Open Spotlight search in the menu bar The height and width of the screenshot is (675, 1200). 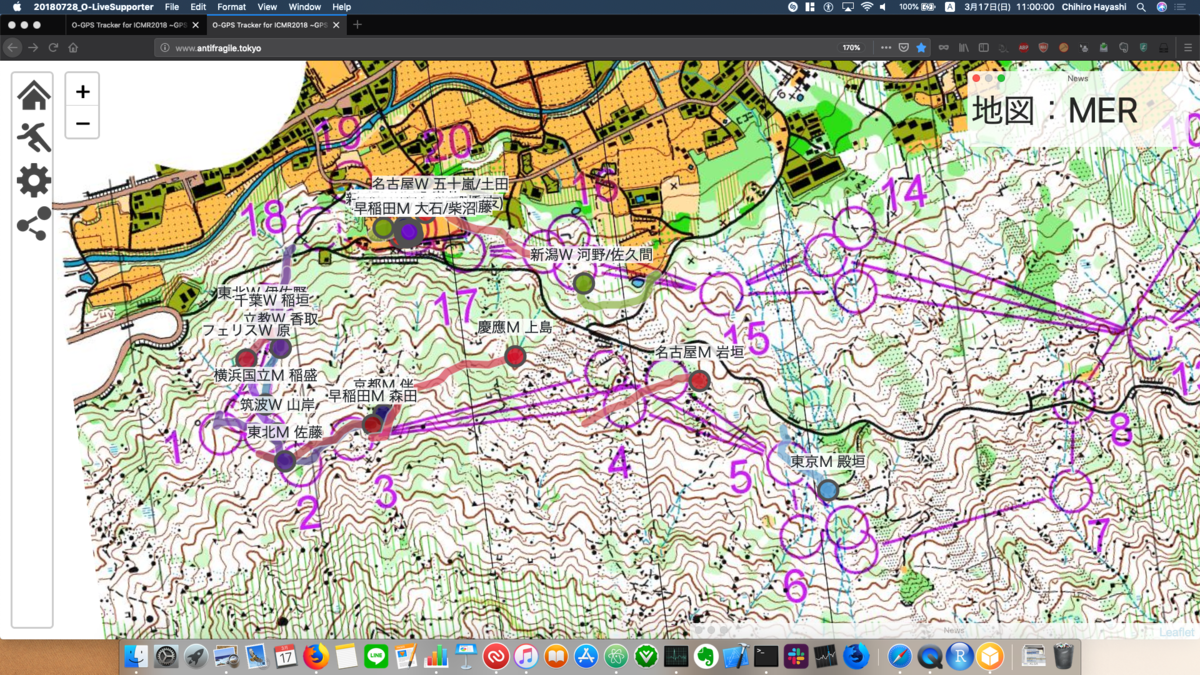[1141, 7]
